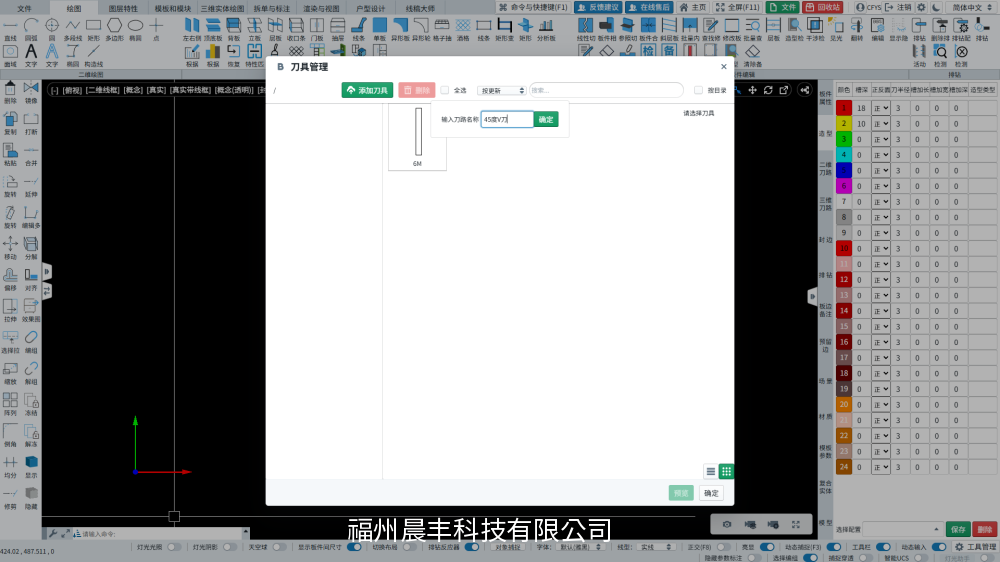Open settings gear in top bar

tap(922, 7)
